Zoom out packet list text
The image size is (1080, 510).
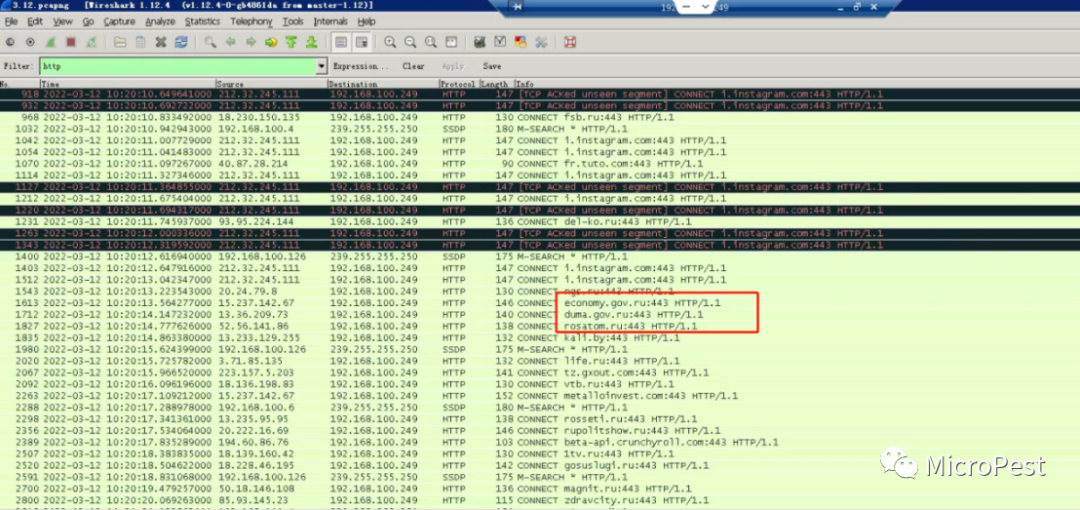(411, 43)
